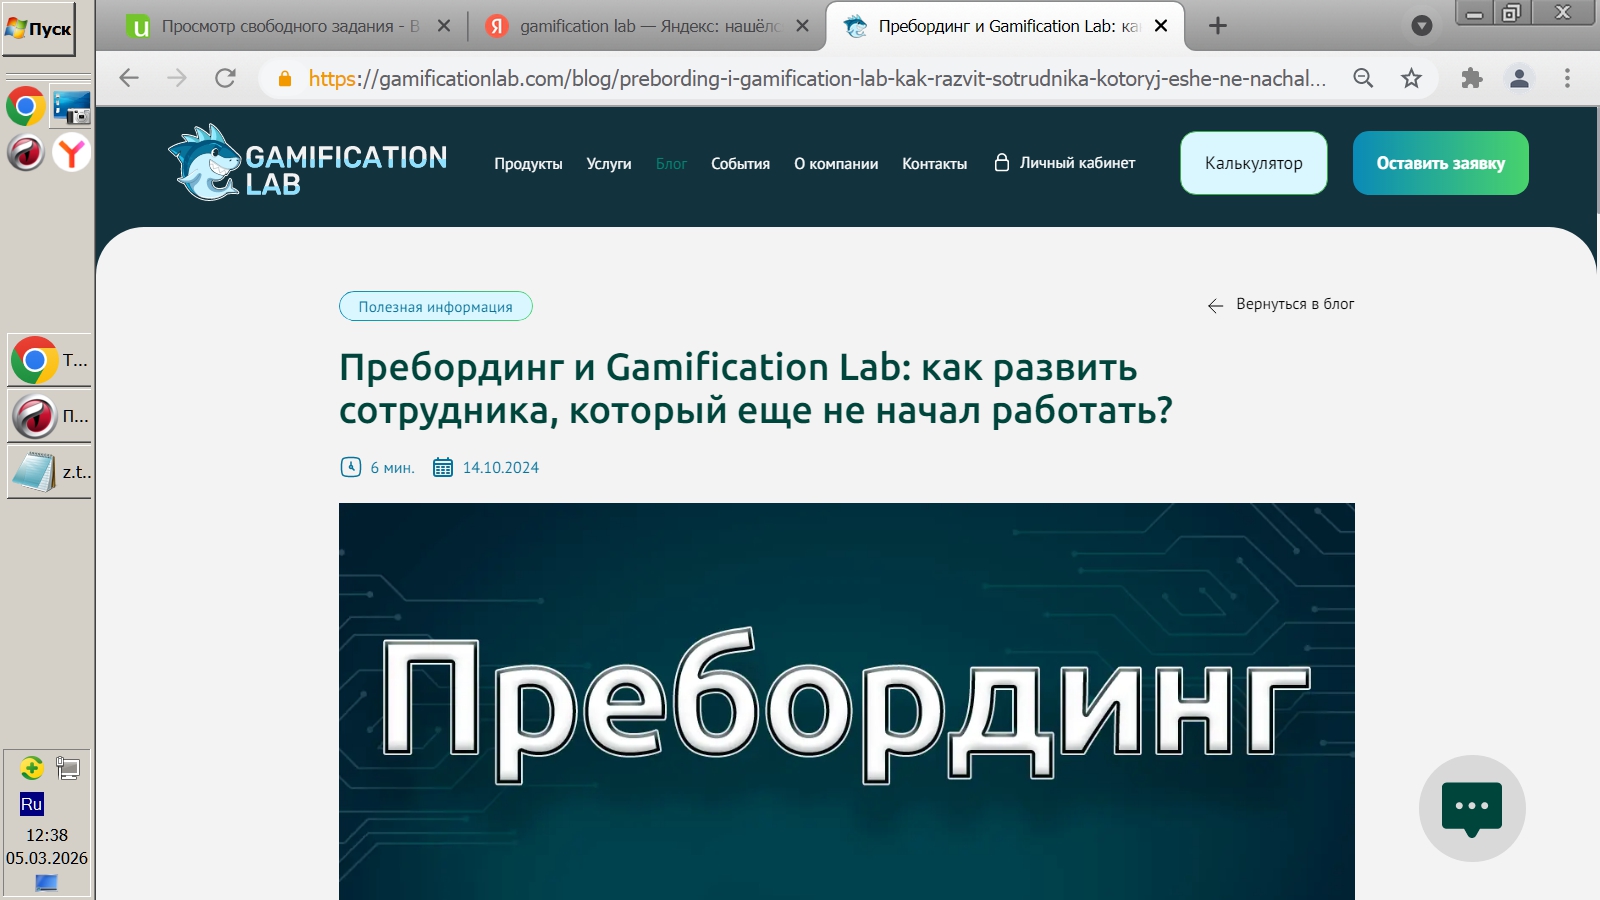
Task: Click the Gamification Lab shark logo
Action: (x=307, y=162)
